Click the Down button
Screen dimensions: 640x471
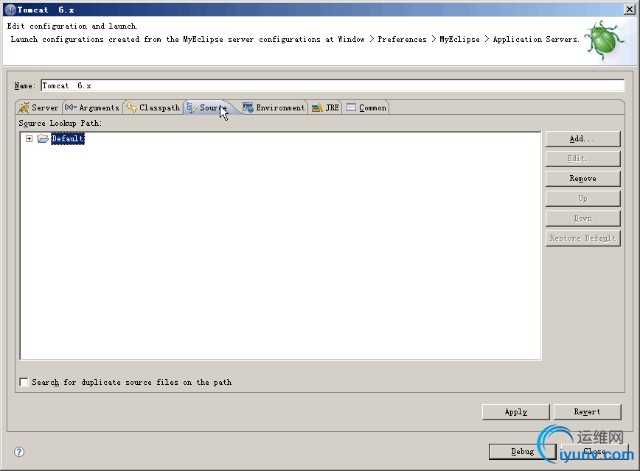[583, 218]
